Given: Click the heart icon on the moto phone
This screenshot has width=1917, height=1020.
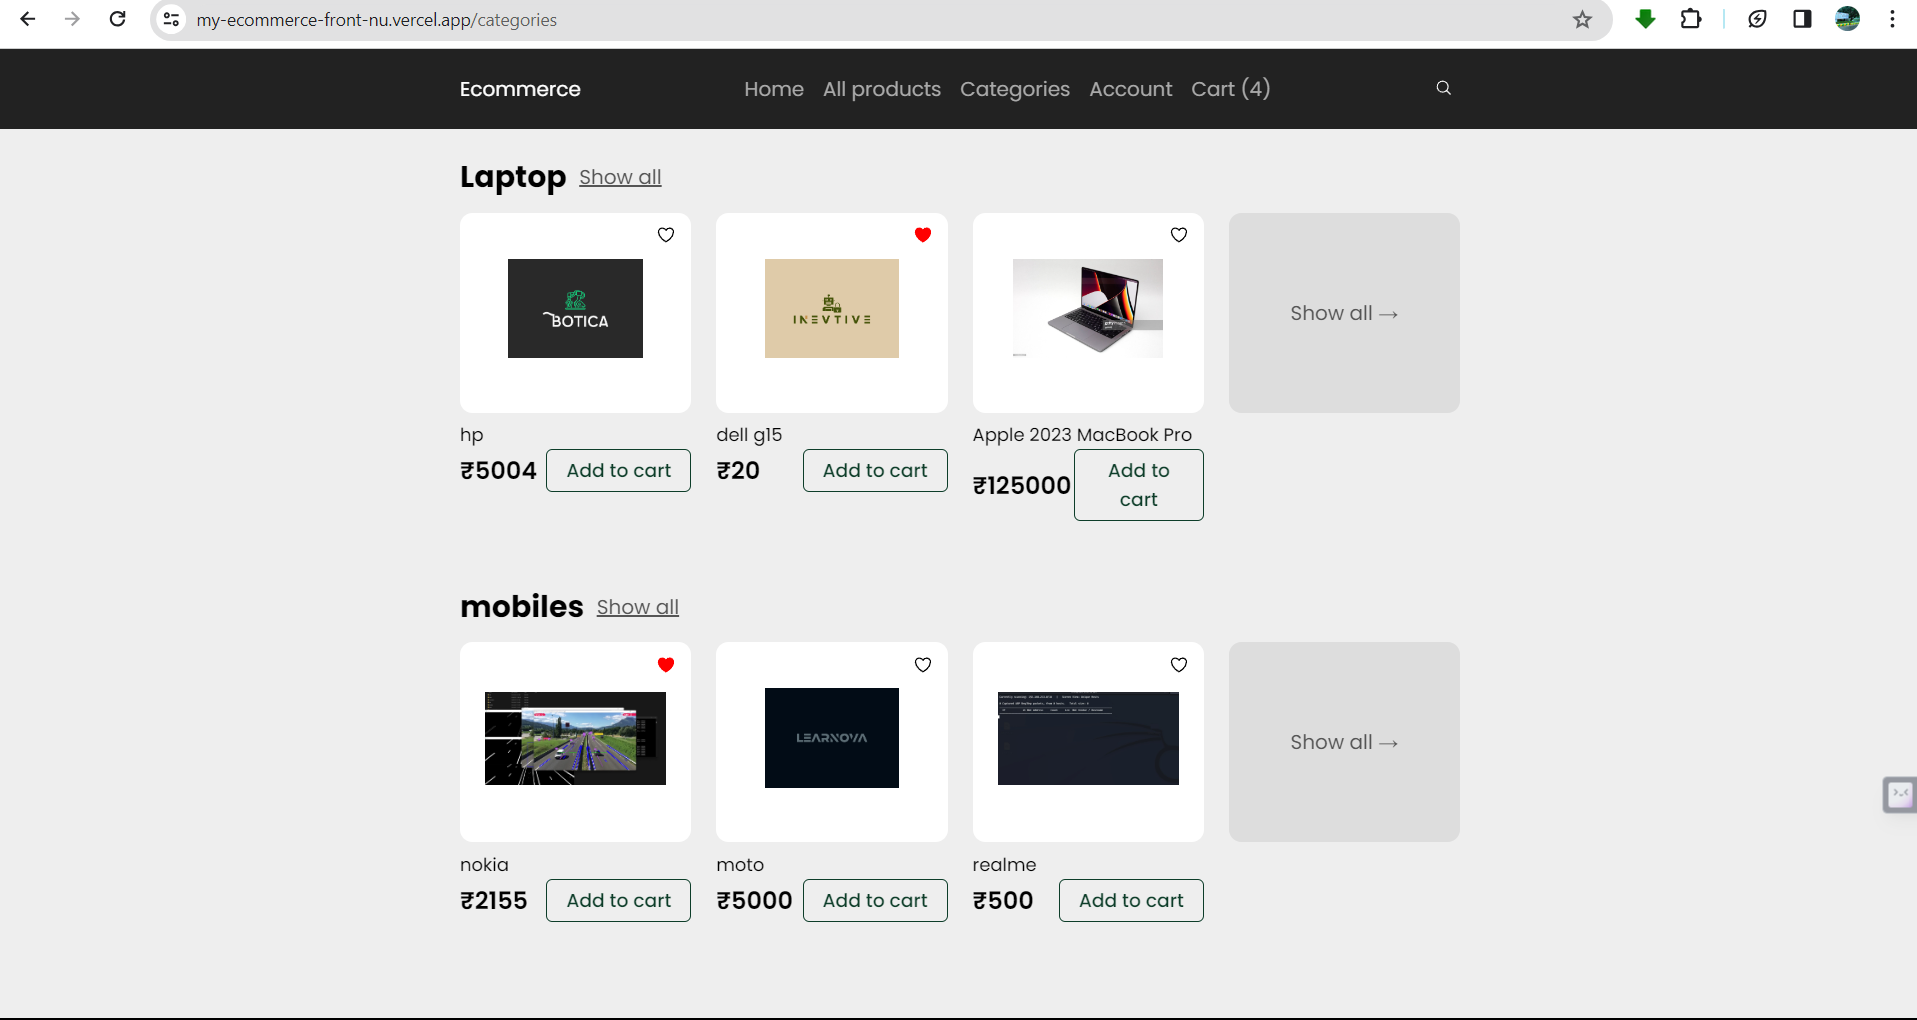Looking at the screenshot, I should point(922,664).
